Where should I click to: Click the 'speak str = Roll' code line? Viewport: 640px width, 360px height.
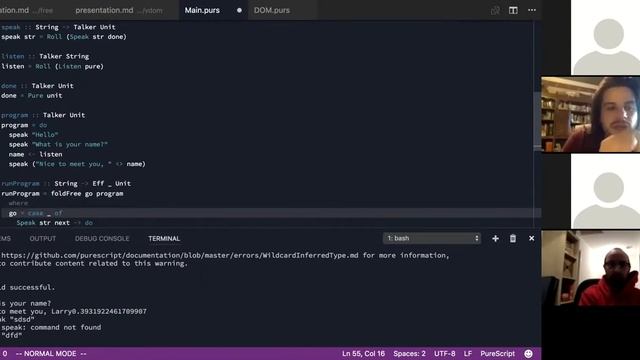(64, 37)
